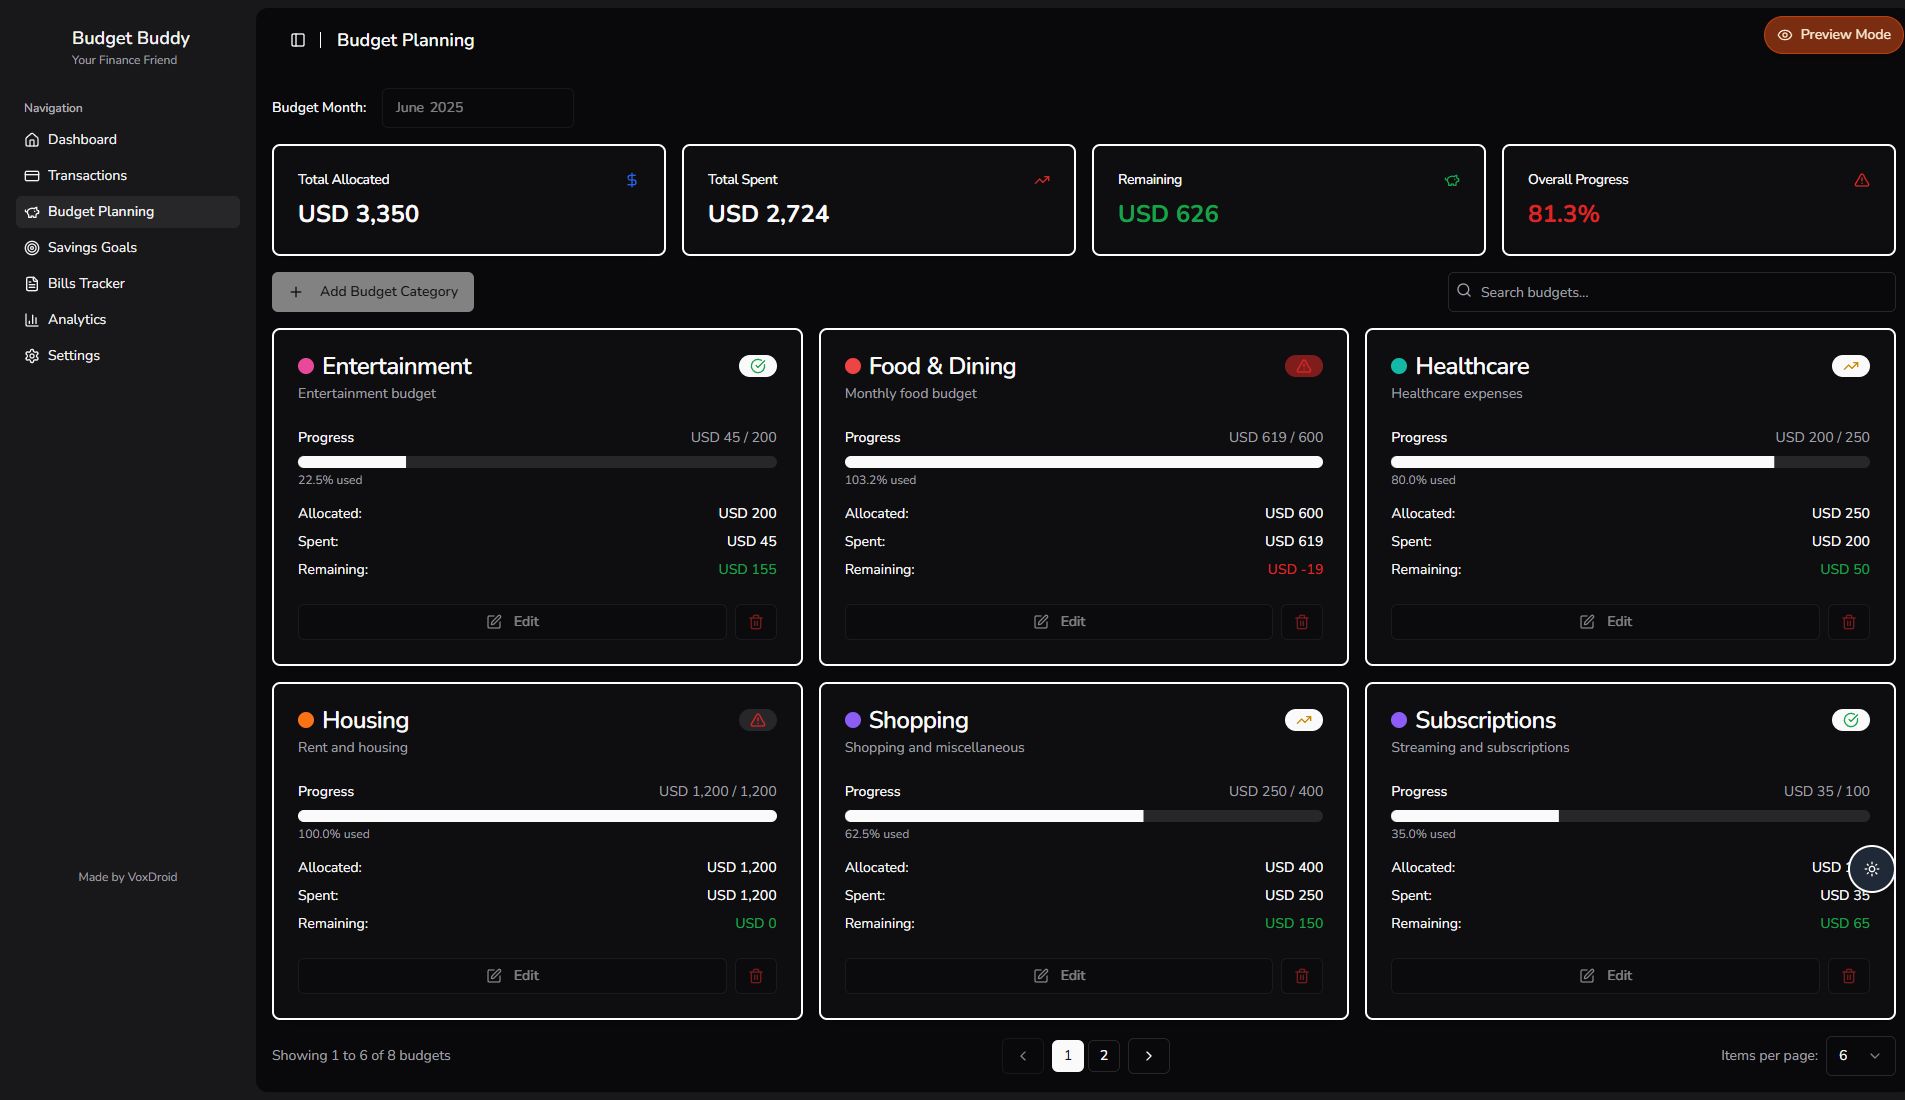Toggle Preview Mode
The width and height of the screenshot is (1905, 1100).
tap(1834, 35)
